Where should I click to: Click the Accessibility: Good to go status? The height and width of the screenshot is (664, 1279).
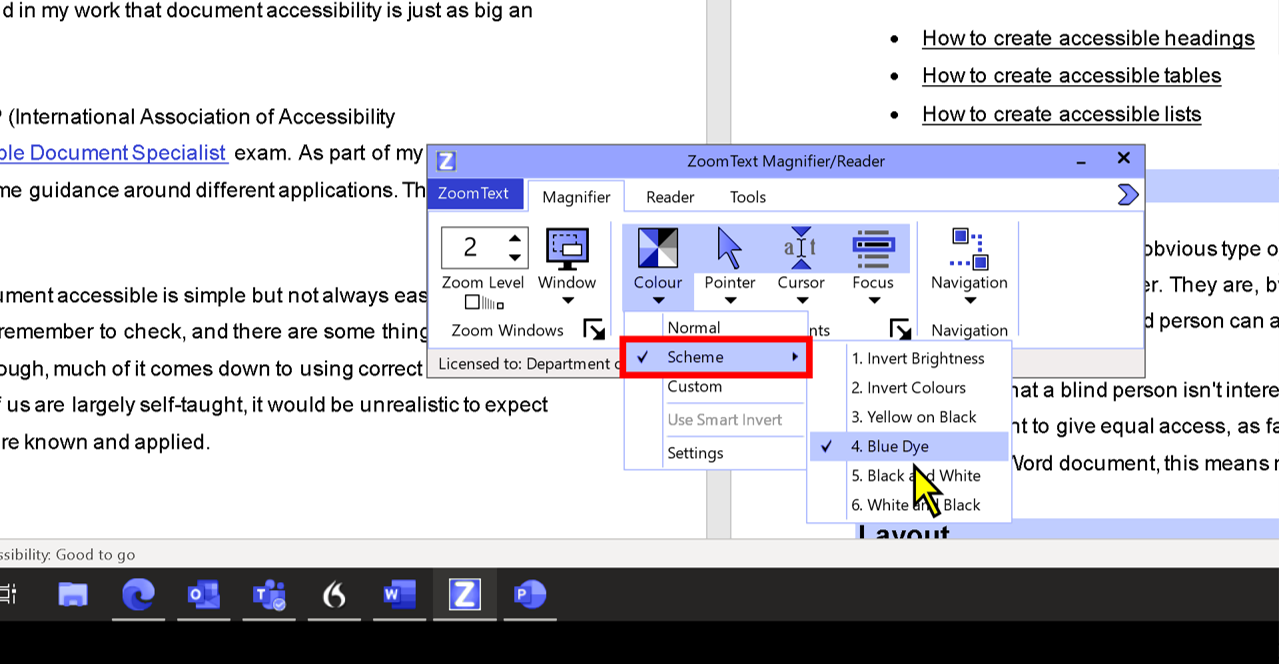click(x=67, y=555)
